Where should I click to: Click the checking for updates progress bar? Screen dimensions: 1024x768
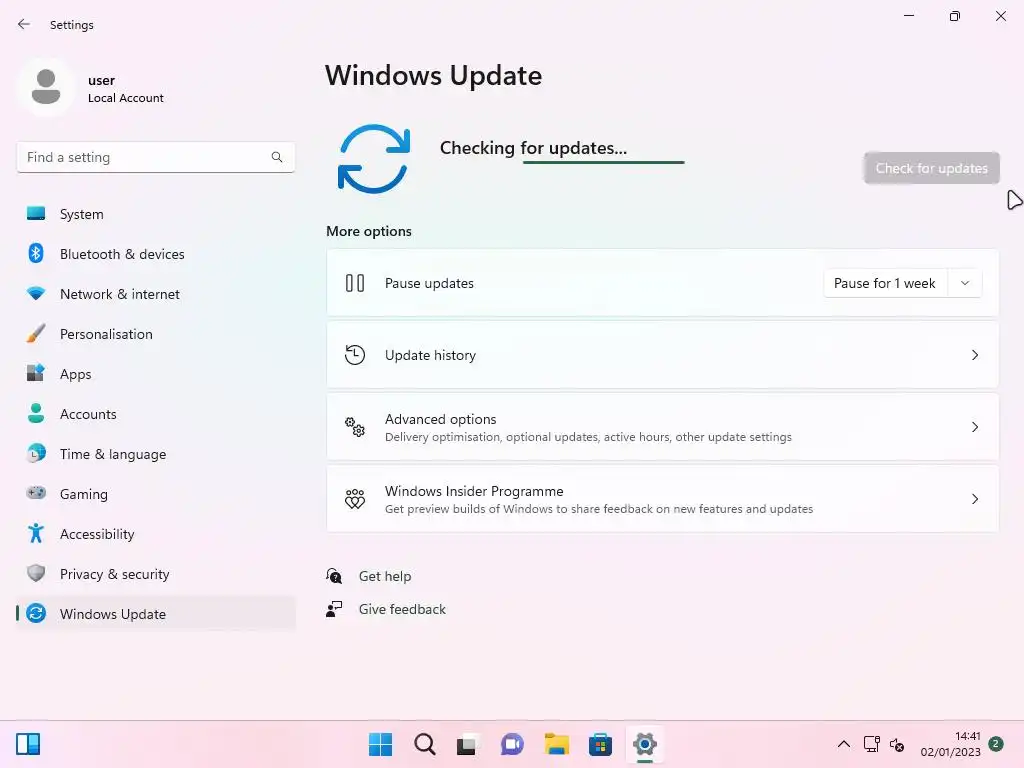pyautogui.click(x=603, y=162)
